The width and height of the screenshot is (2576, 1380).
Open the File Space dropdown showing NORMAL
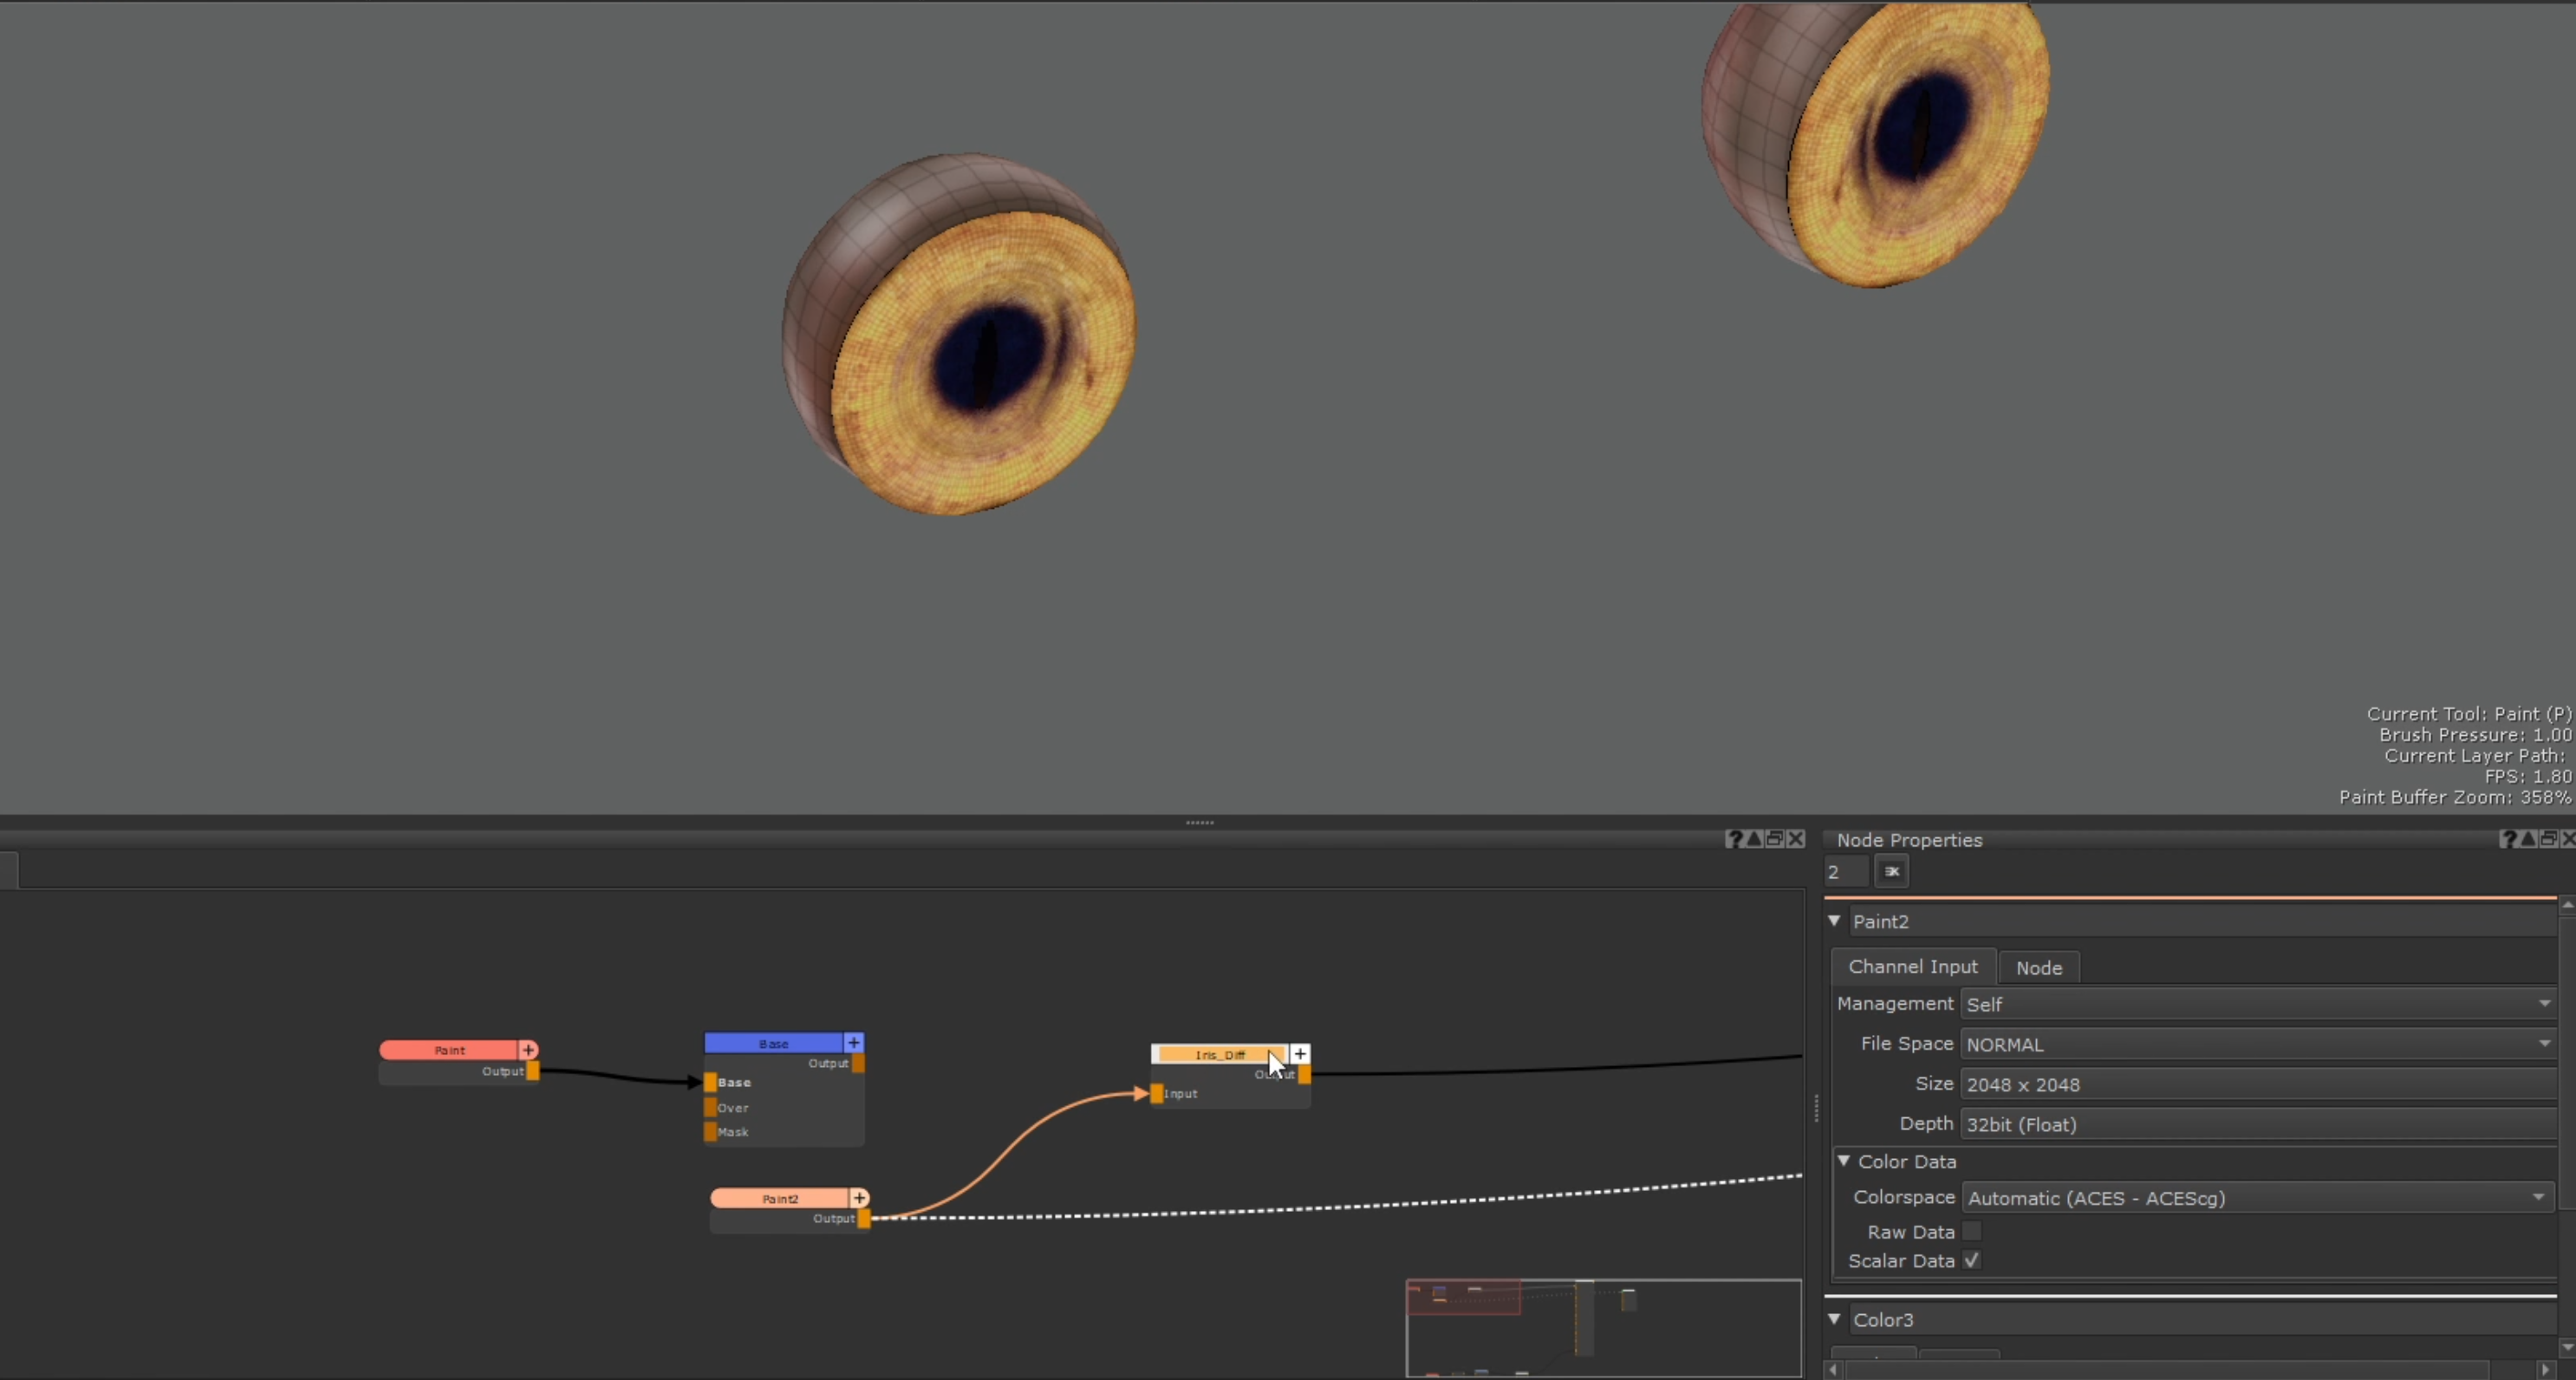click(x=2544, y=1044)
